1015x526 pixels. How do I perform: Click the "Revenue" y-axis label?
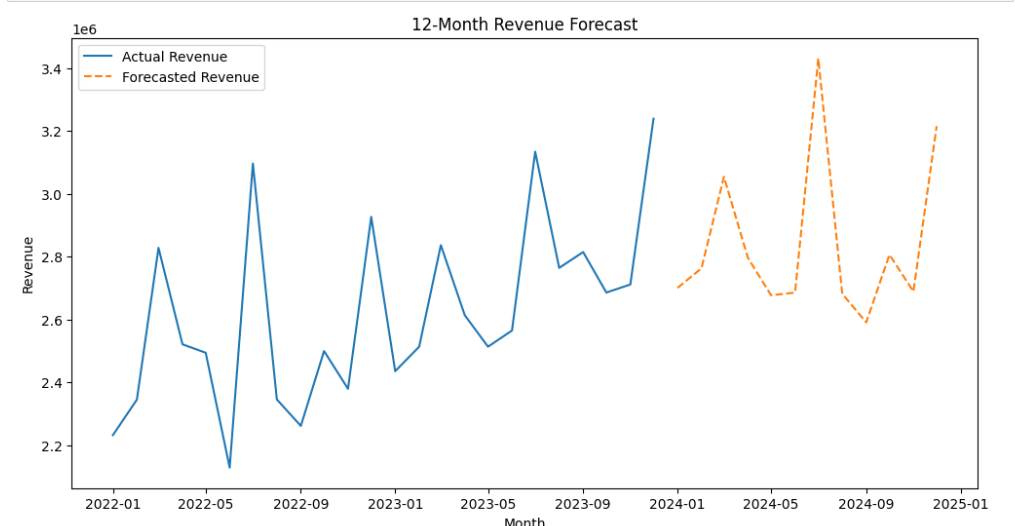28,264
